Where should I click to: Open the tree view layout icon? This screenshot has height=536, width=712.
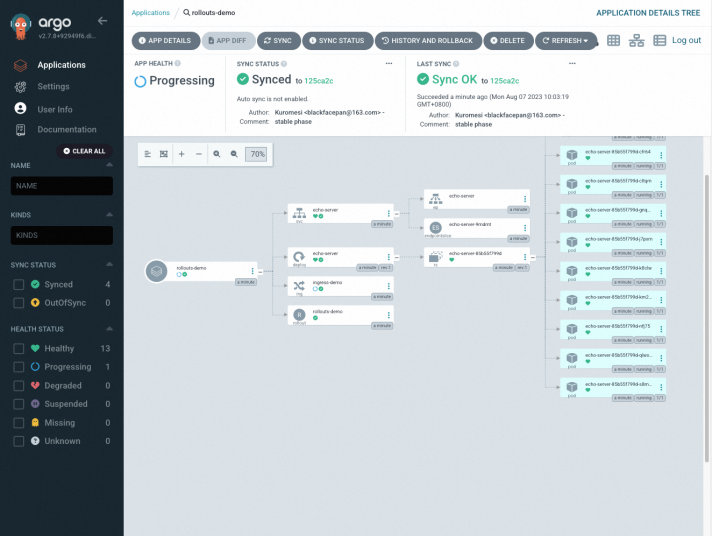(x=636, y=40)
